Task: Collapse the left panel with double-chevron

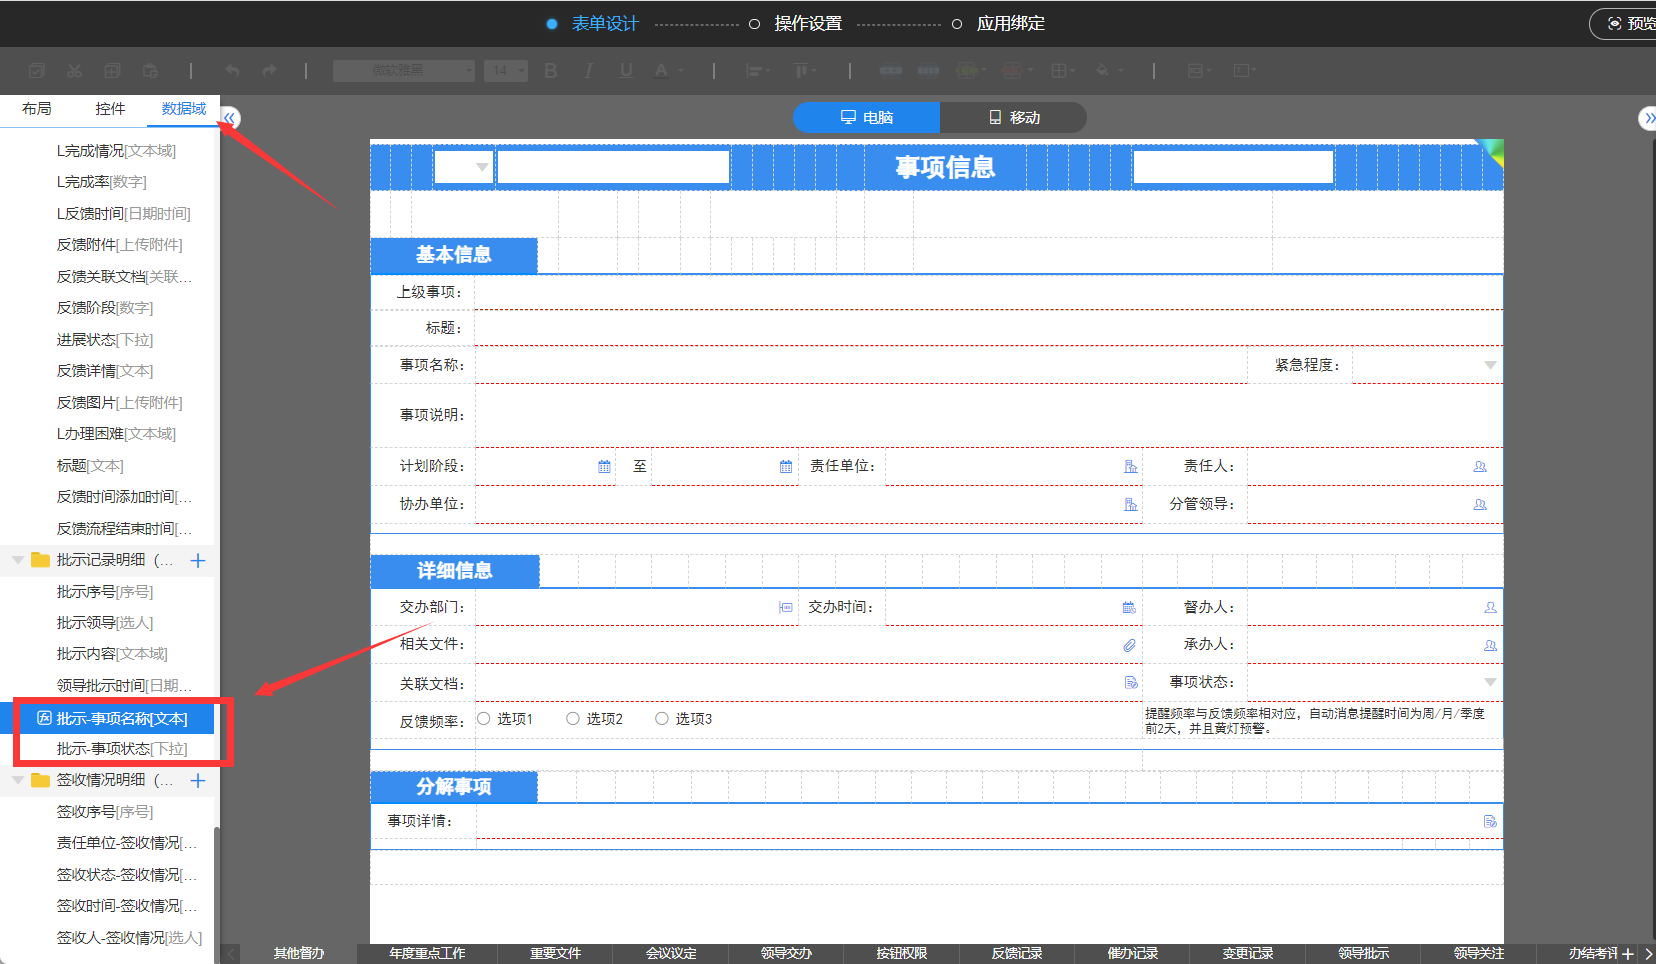Action: pyautogui.click(x=229, y=118)
